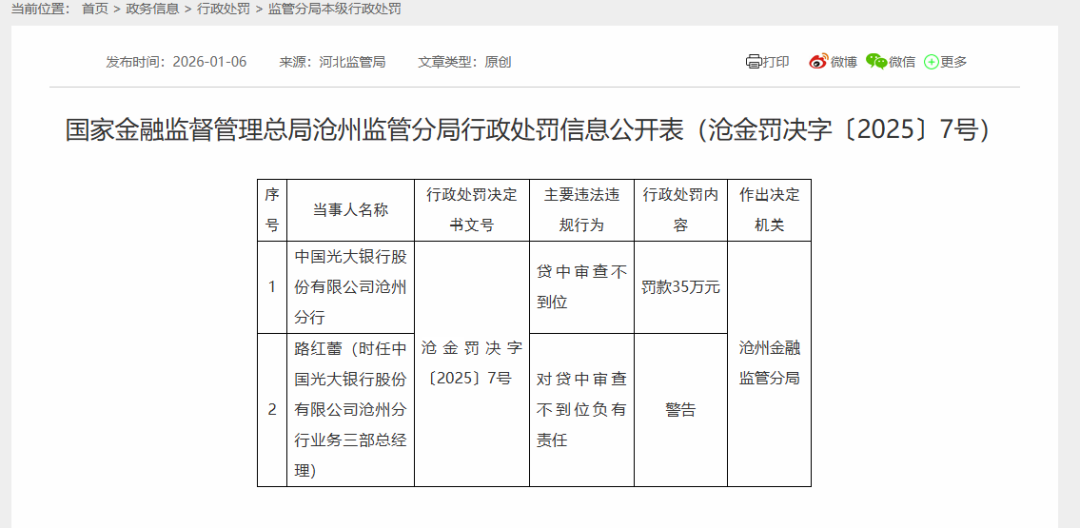Share via the 微博 text link

tap(844, 62)
